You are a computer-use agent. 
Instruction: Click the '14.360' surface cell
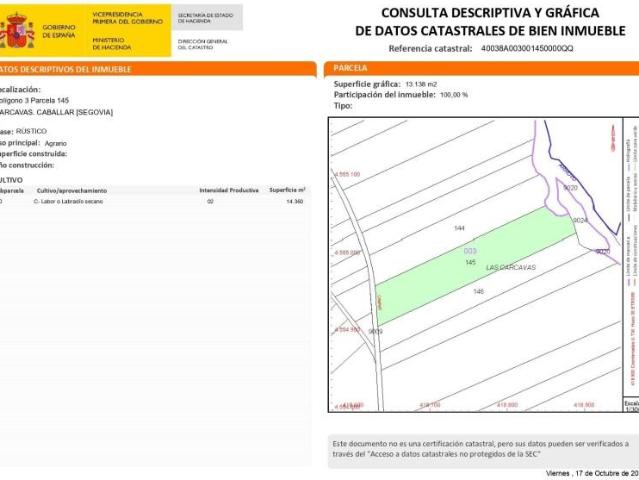(x=295, y=201)
